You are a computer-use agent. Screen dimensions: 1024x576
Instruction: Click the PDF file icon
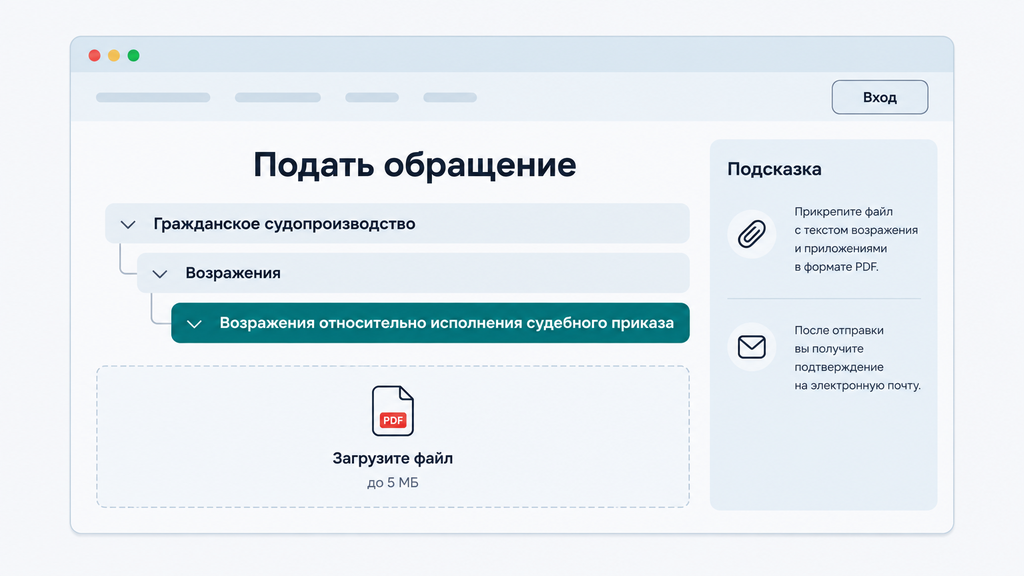tap(392, 411)
